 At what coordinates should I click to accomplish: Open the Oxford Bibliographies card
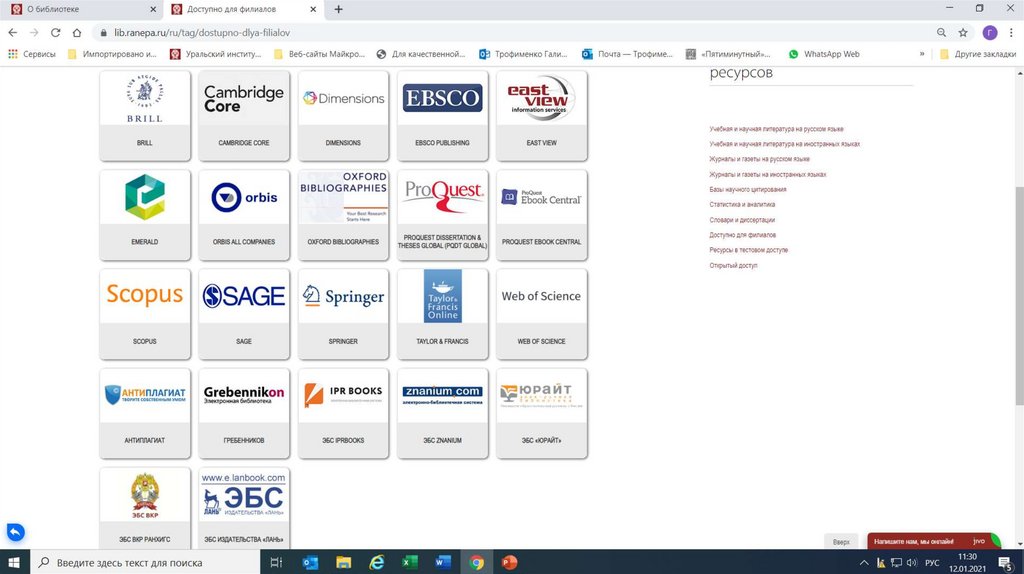pos(343,215)
